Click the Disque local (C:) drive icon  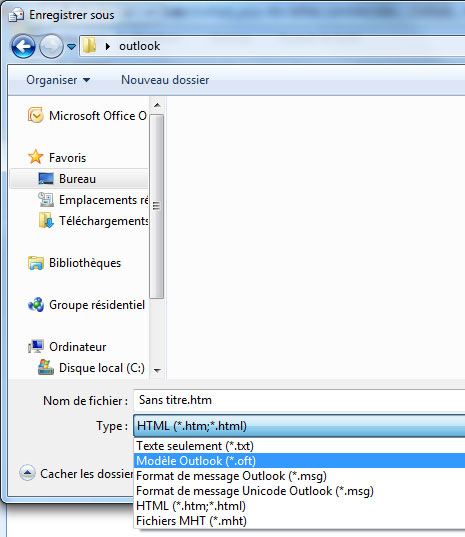click(46, 367)
